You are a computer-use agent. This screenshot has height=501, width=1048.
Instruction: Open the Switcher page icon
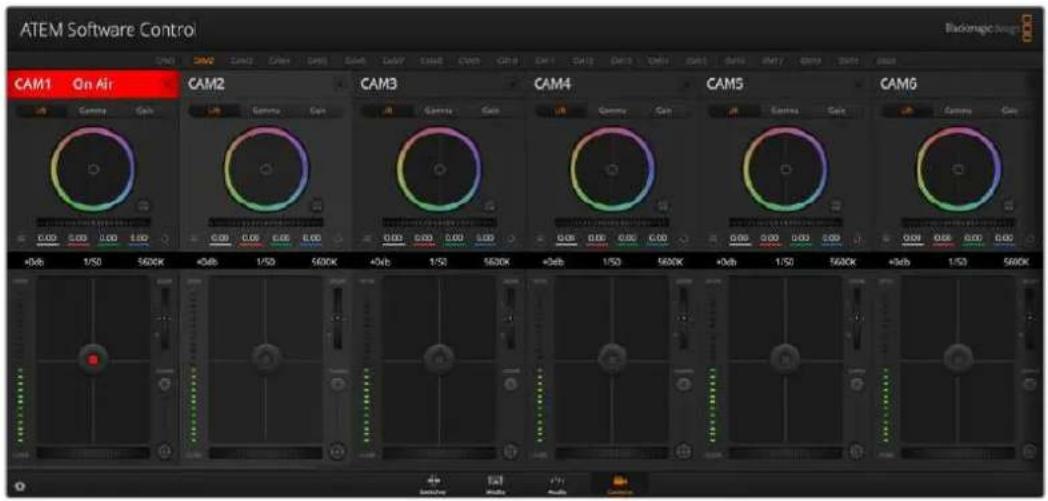[x=433, y=484]
